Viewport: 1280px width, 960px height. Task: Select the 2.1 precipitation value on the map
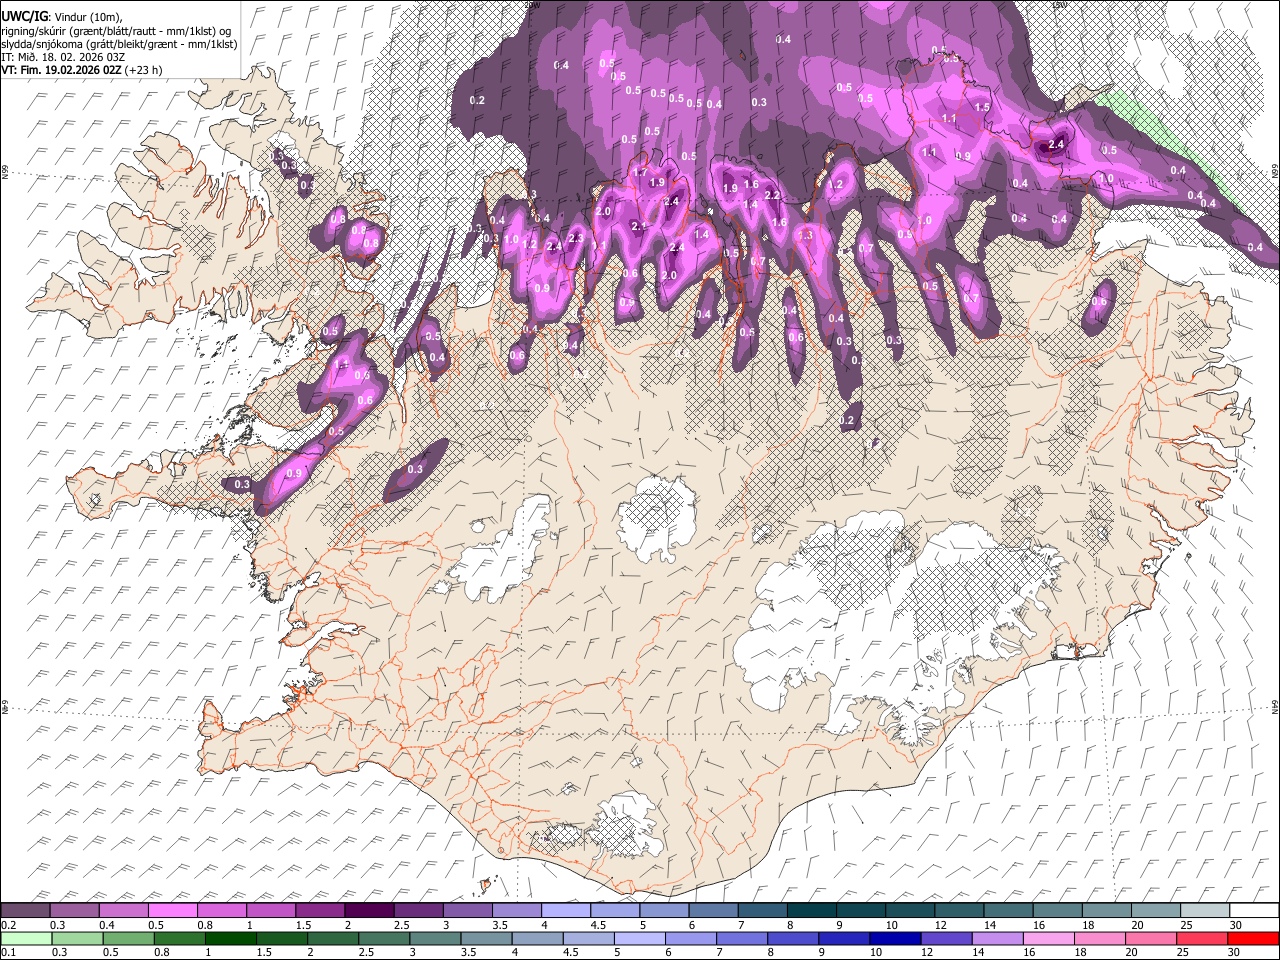640,226
